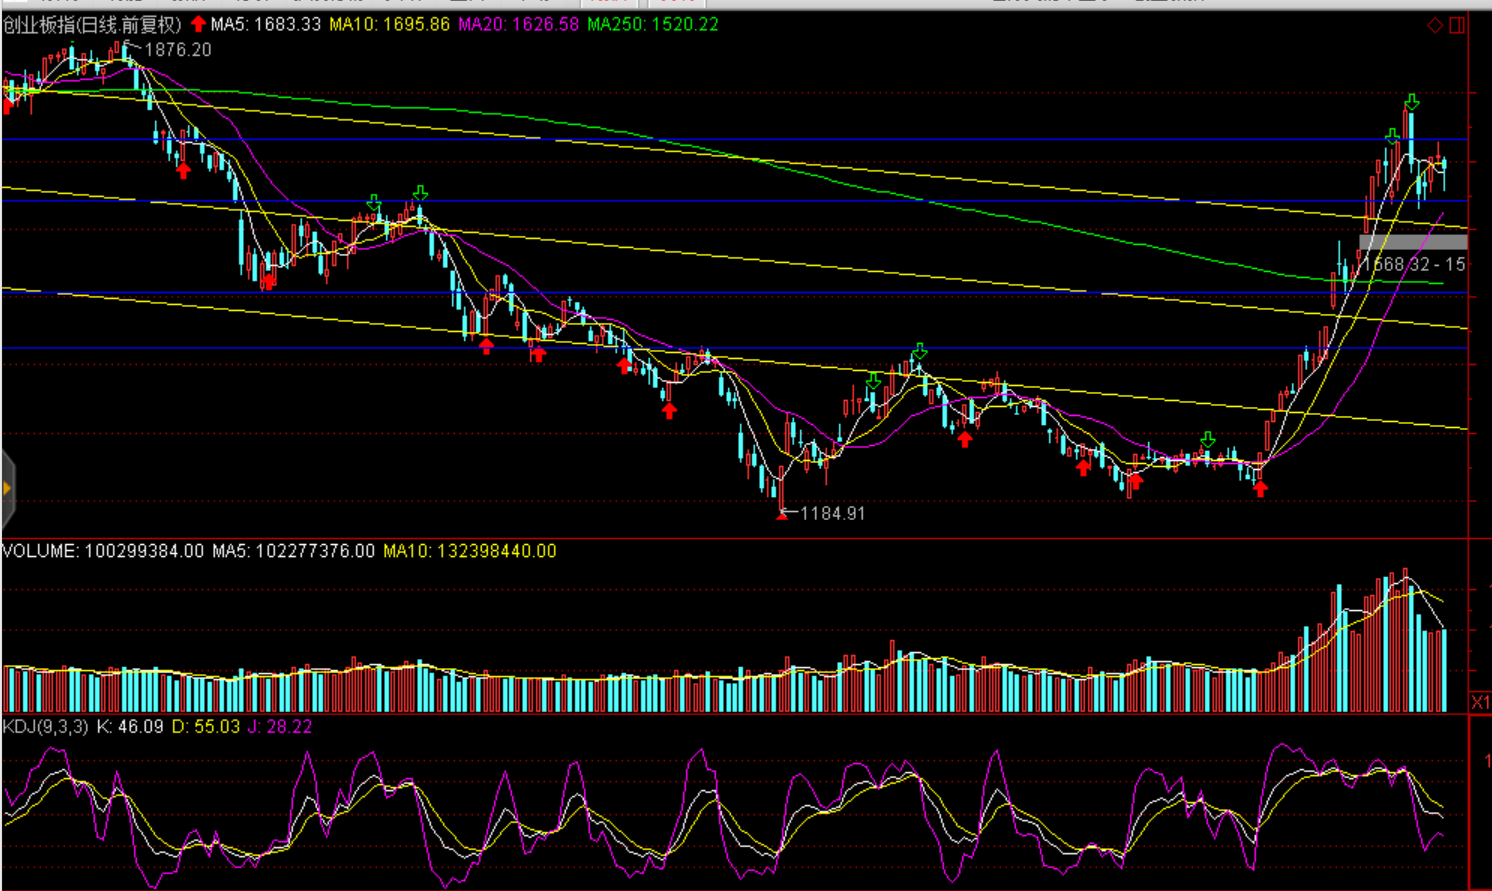Click the red split-panel icon at top right
Screen dimensions: 1492x891
(1457, 25)
